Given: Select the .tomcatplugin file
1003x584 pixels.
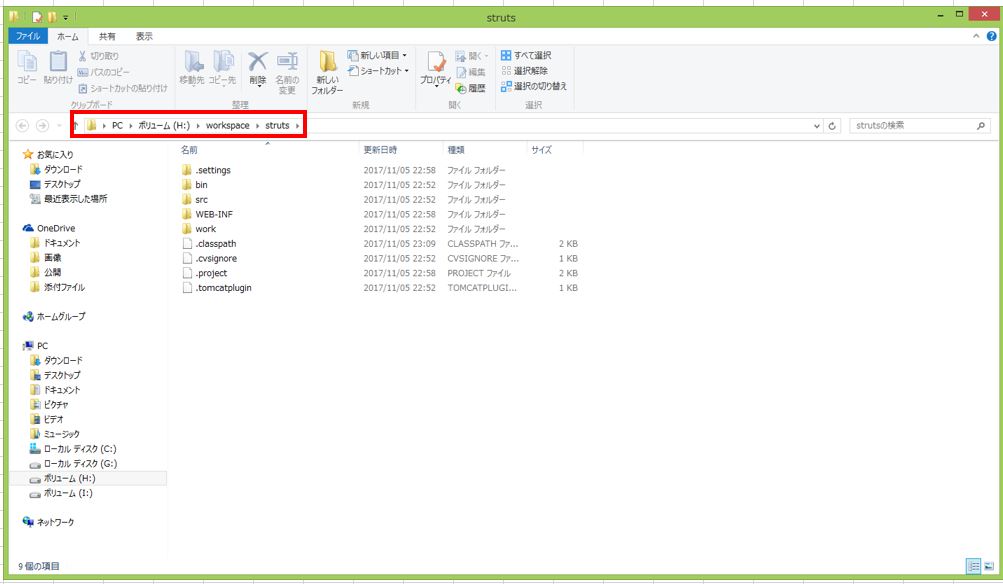Looking at the screenshot, I should pyautogui.click(x=223, y=288).
